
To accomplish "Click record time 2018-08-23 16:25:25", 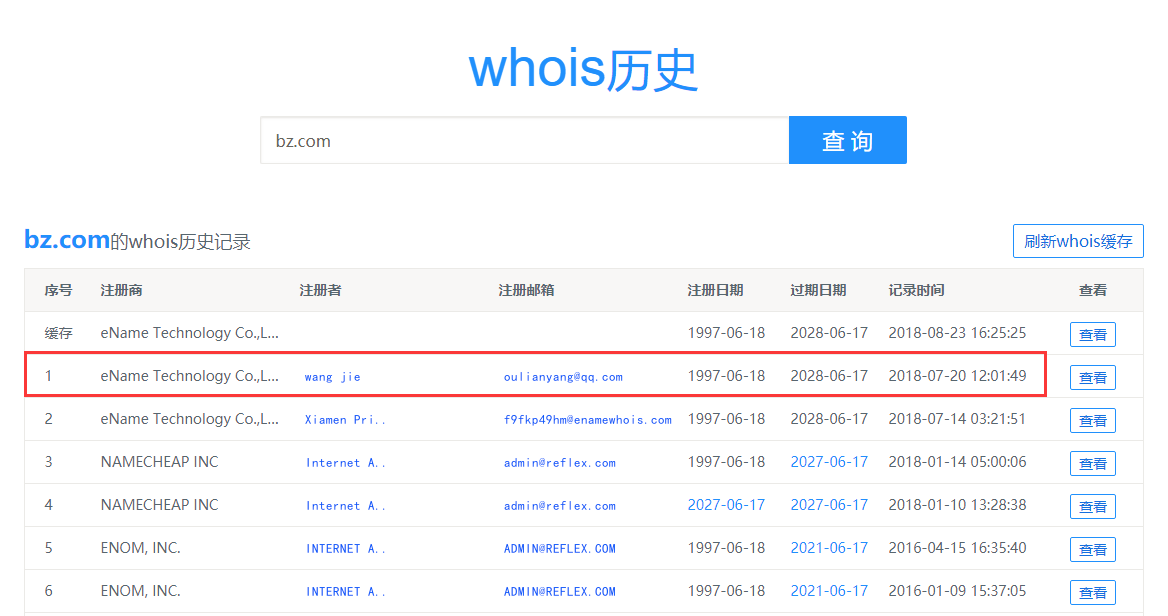I will point(957,333).
